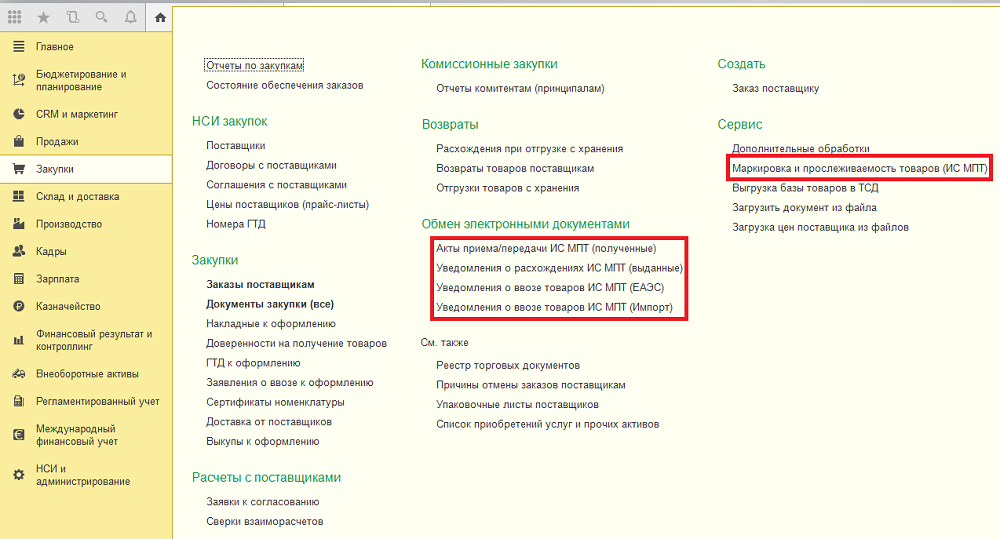Open ГТД к оформлению

tap(253, 363)
